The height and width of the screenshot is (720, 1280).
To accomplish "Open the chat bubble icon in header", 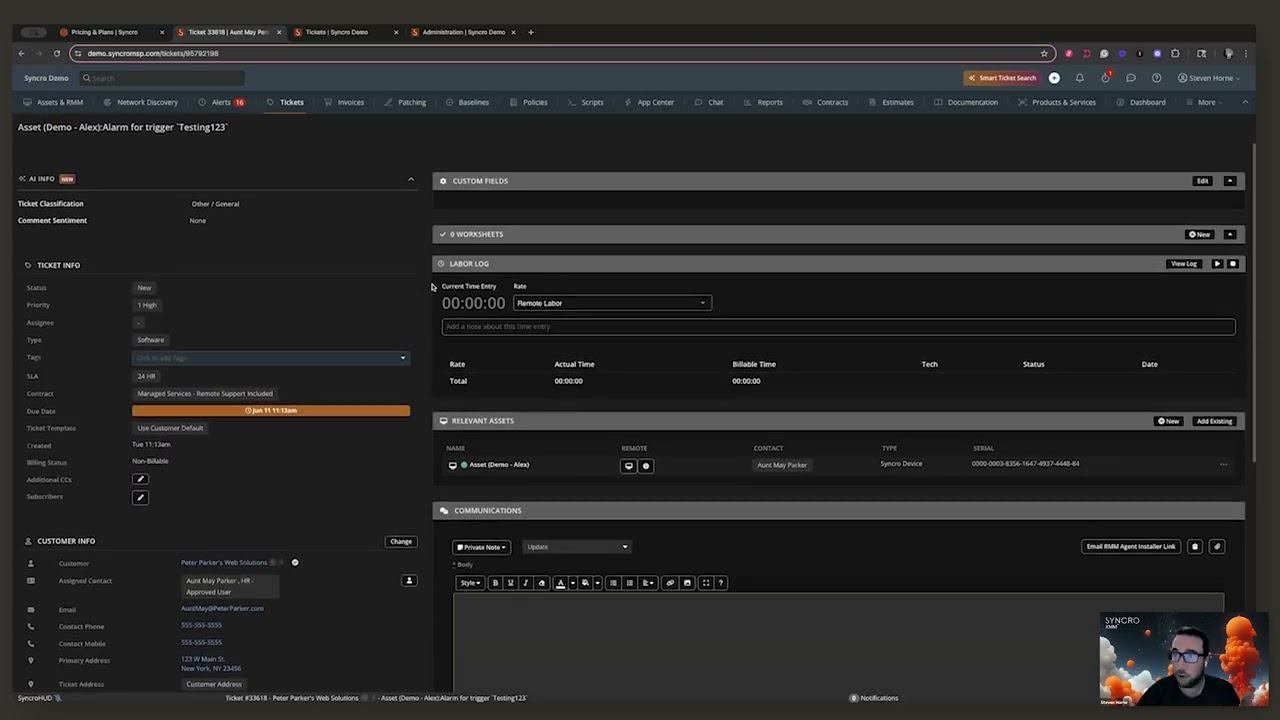I will tap(1131, 78).
